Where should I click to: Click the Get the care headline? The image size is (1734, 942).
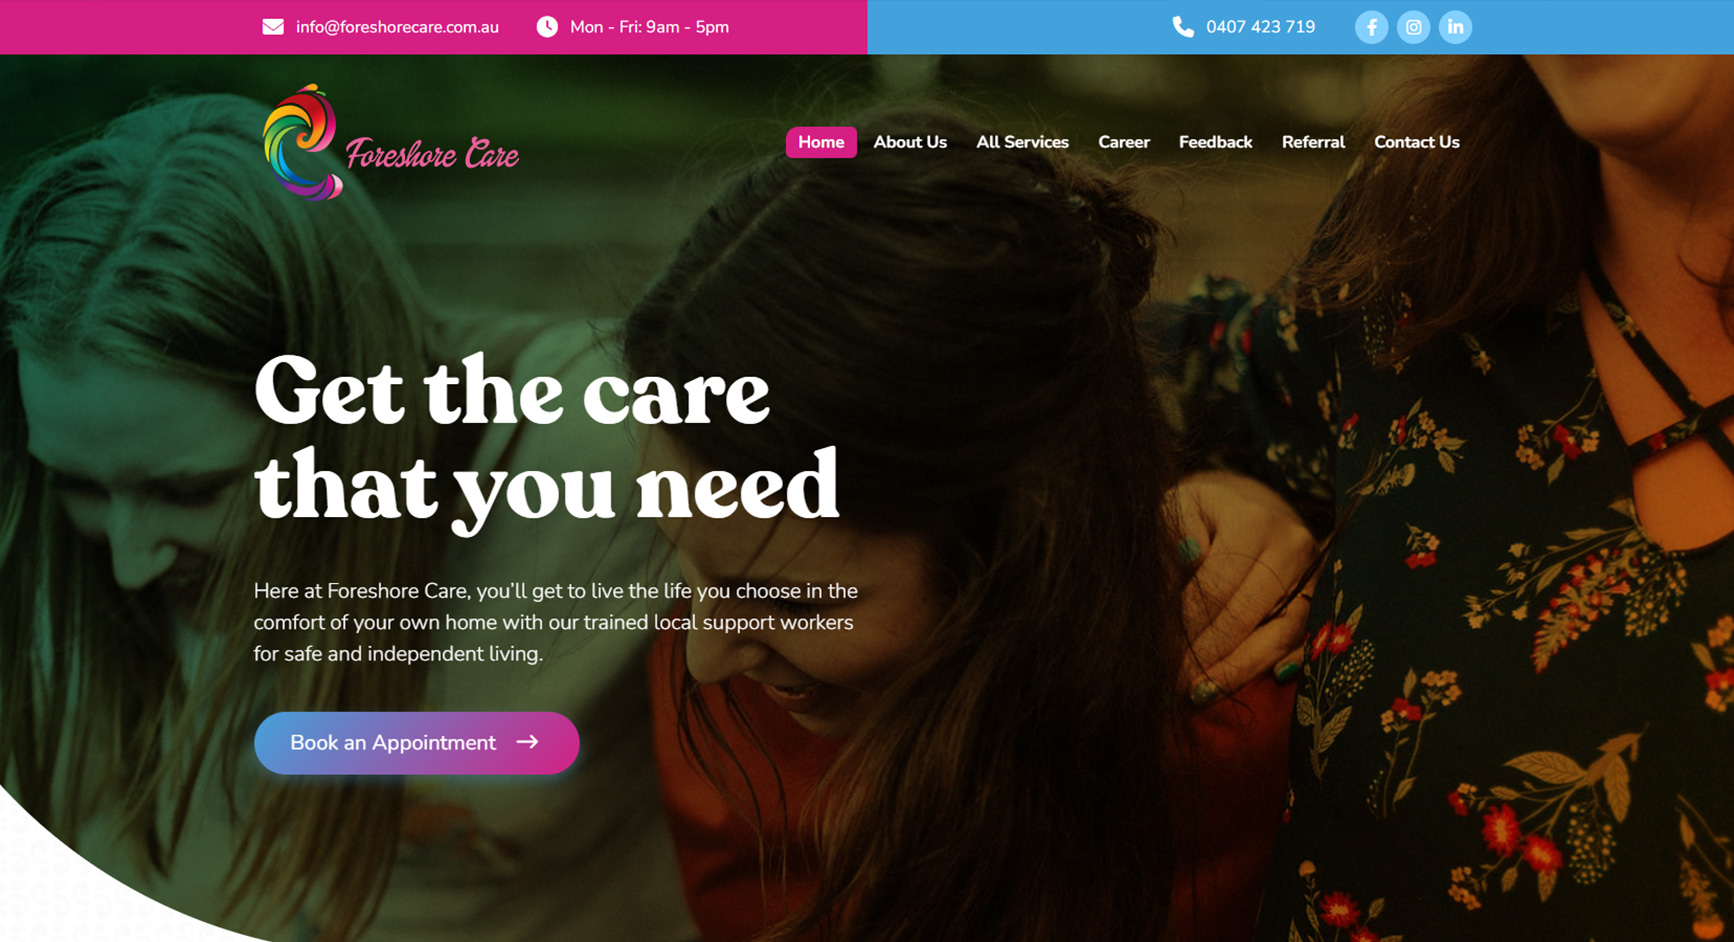tap(546, 439)
